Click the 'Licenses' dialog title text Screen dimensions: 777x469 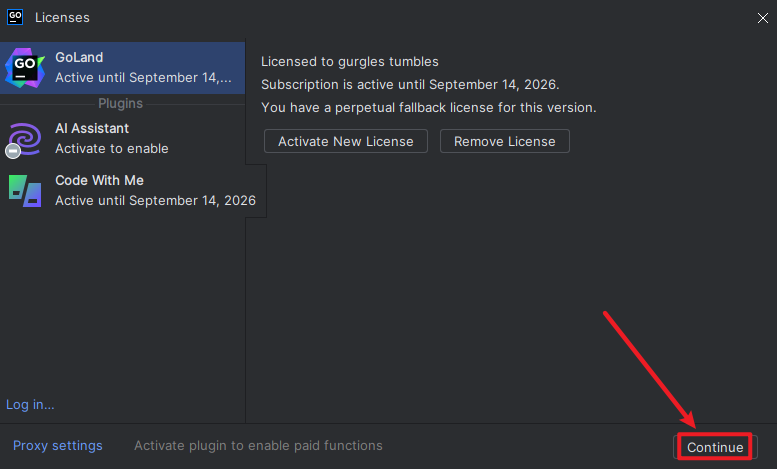pyautogui.click(x=62, y=17)
